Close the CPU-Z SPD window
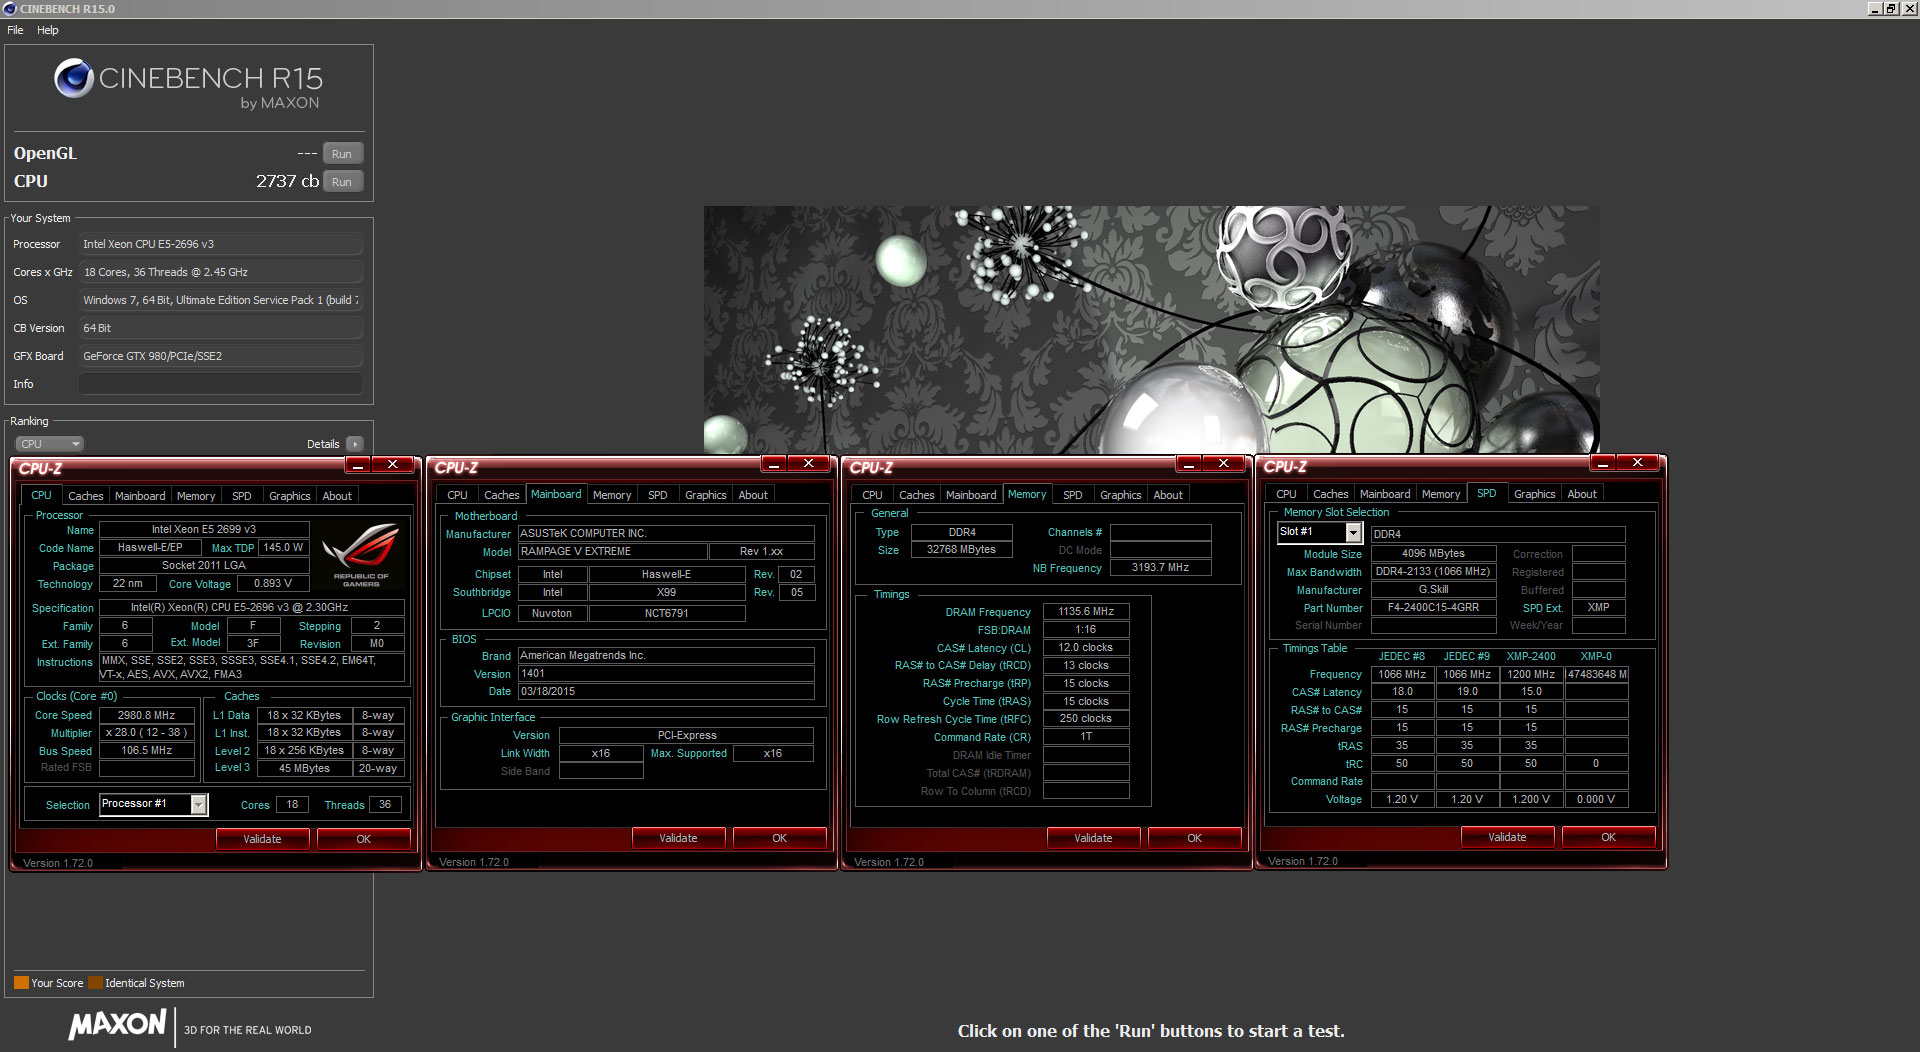1920x1052 pixels. (1638, 462)
